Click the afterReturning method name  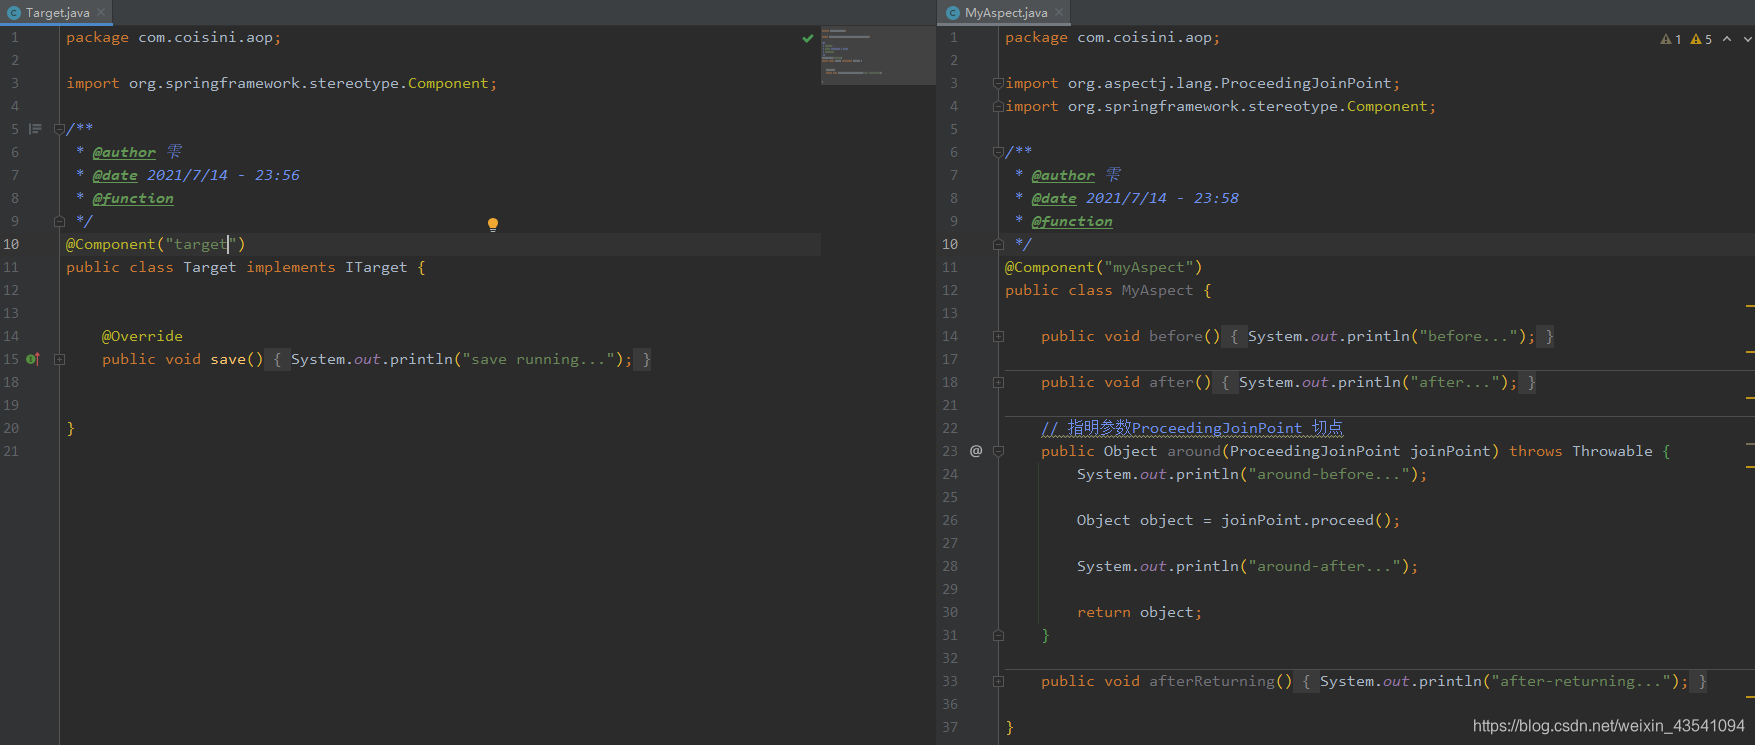[1212, 681]
